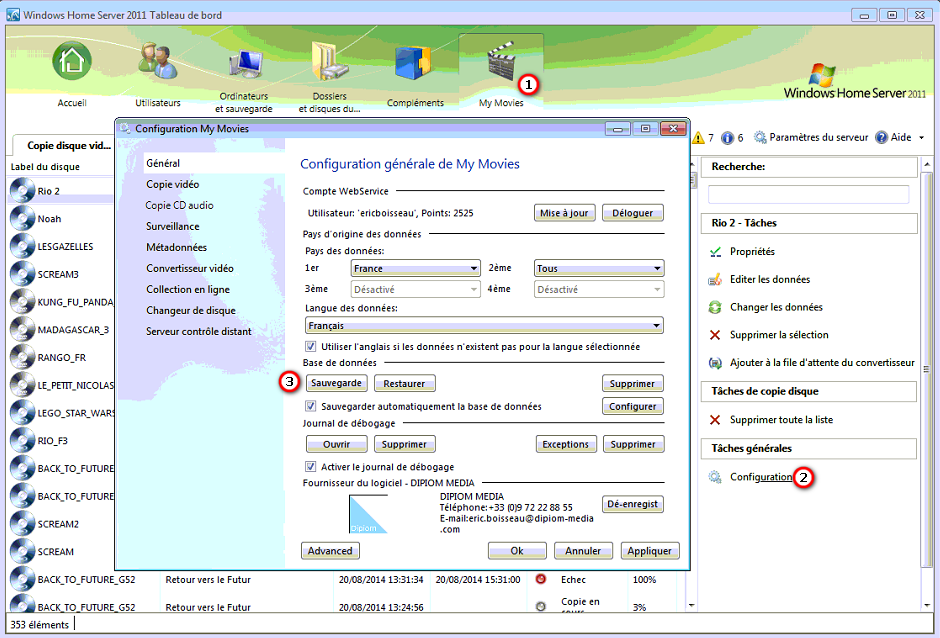Open the Compléments add-ins icon
940x638 pixels.
(x=413, y=62)
